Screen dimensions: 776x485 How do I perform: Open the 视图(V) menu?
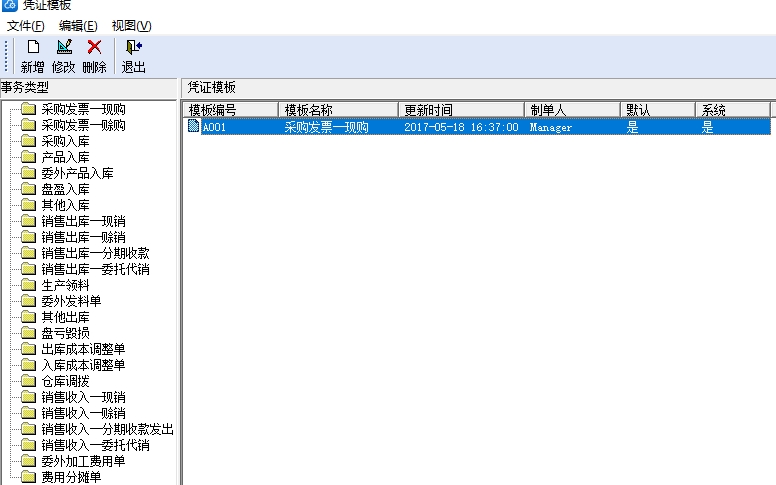(x=131, y=26)
